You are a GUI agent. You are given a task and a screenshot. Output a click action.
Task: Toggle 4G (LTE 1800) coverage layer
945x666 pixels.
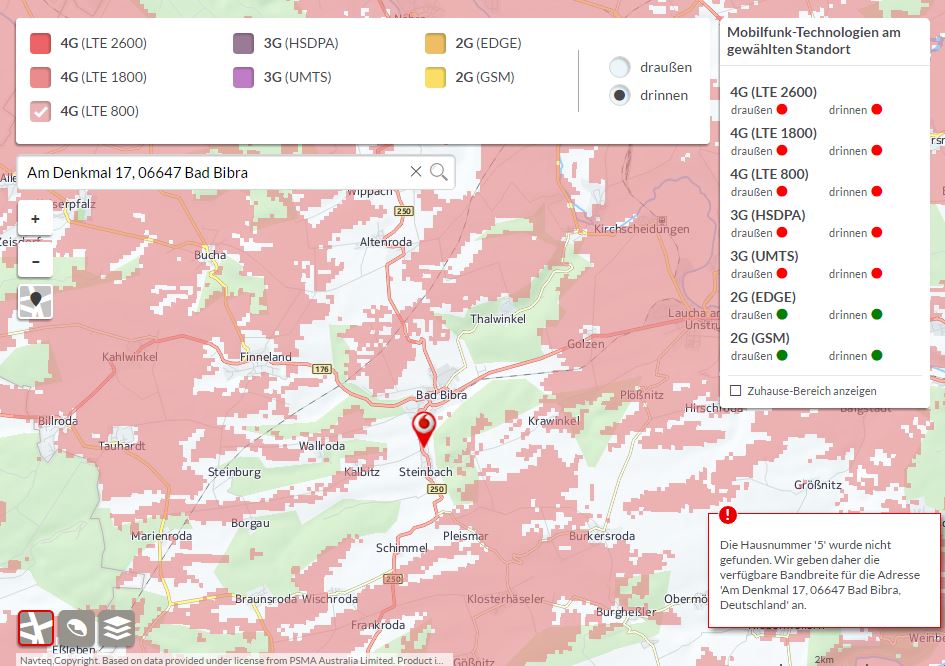[x=40, y=77]
